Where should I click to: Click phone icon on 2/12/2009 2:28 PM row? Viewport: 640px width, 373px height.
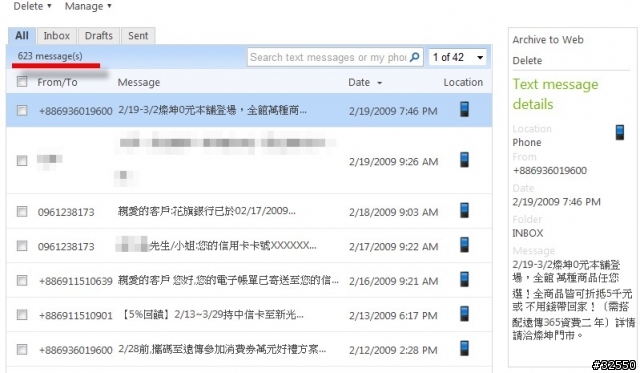464,349
